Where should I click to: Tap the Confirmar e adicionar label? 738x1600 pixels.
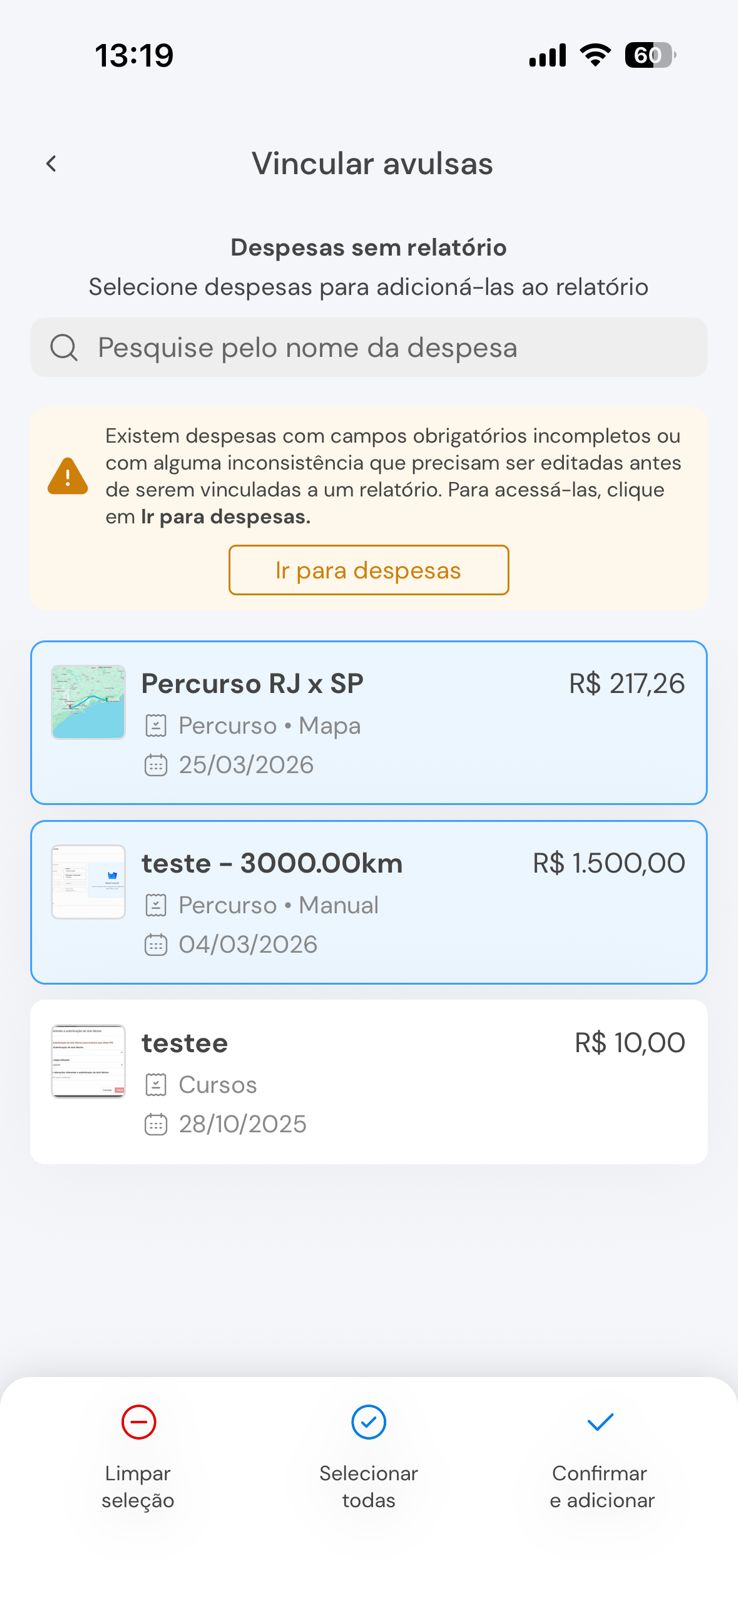pos(601,1486)
